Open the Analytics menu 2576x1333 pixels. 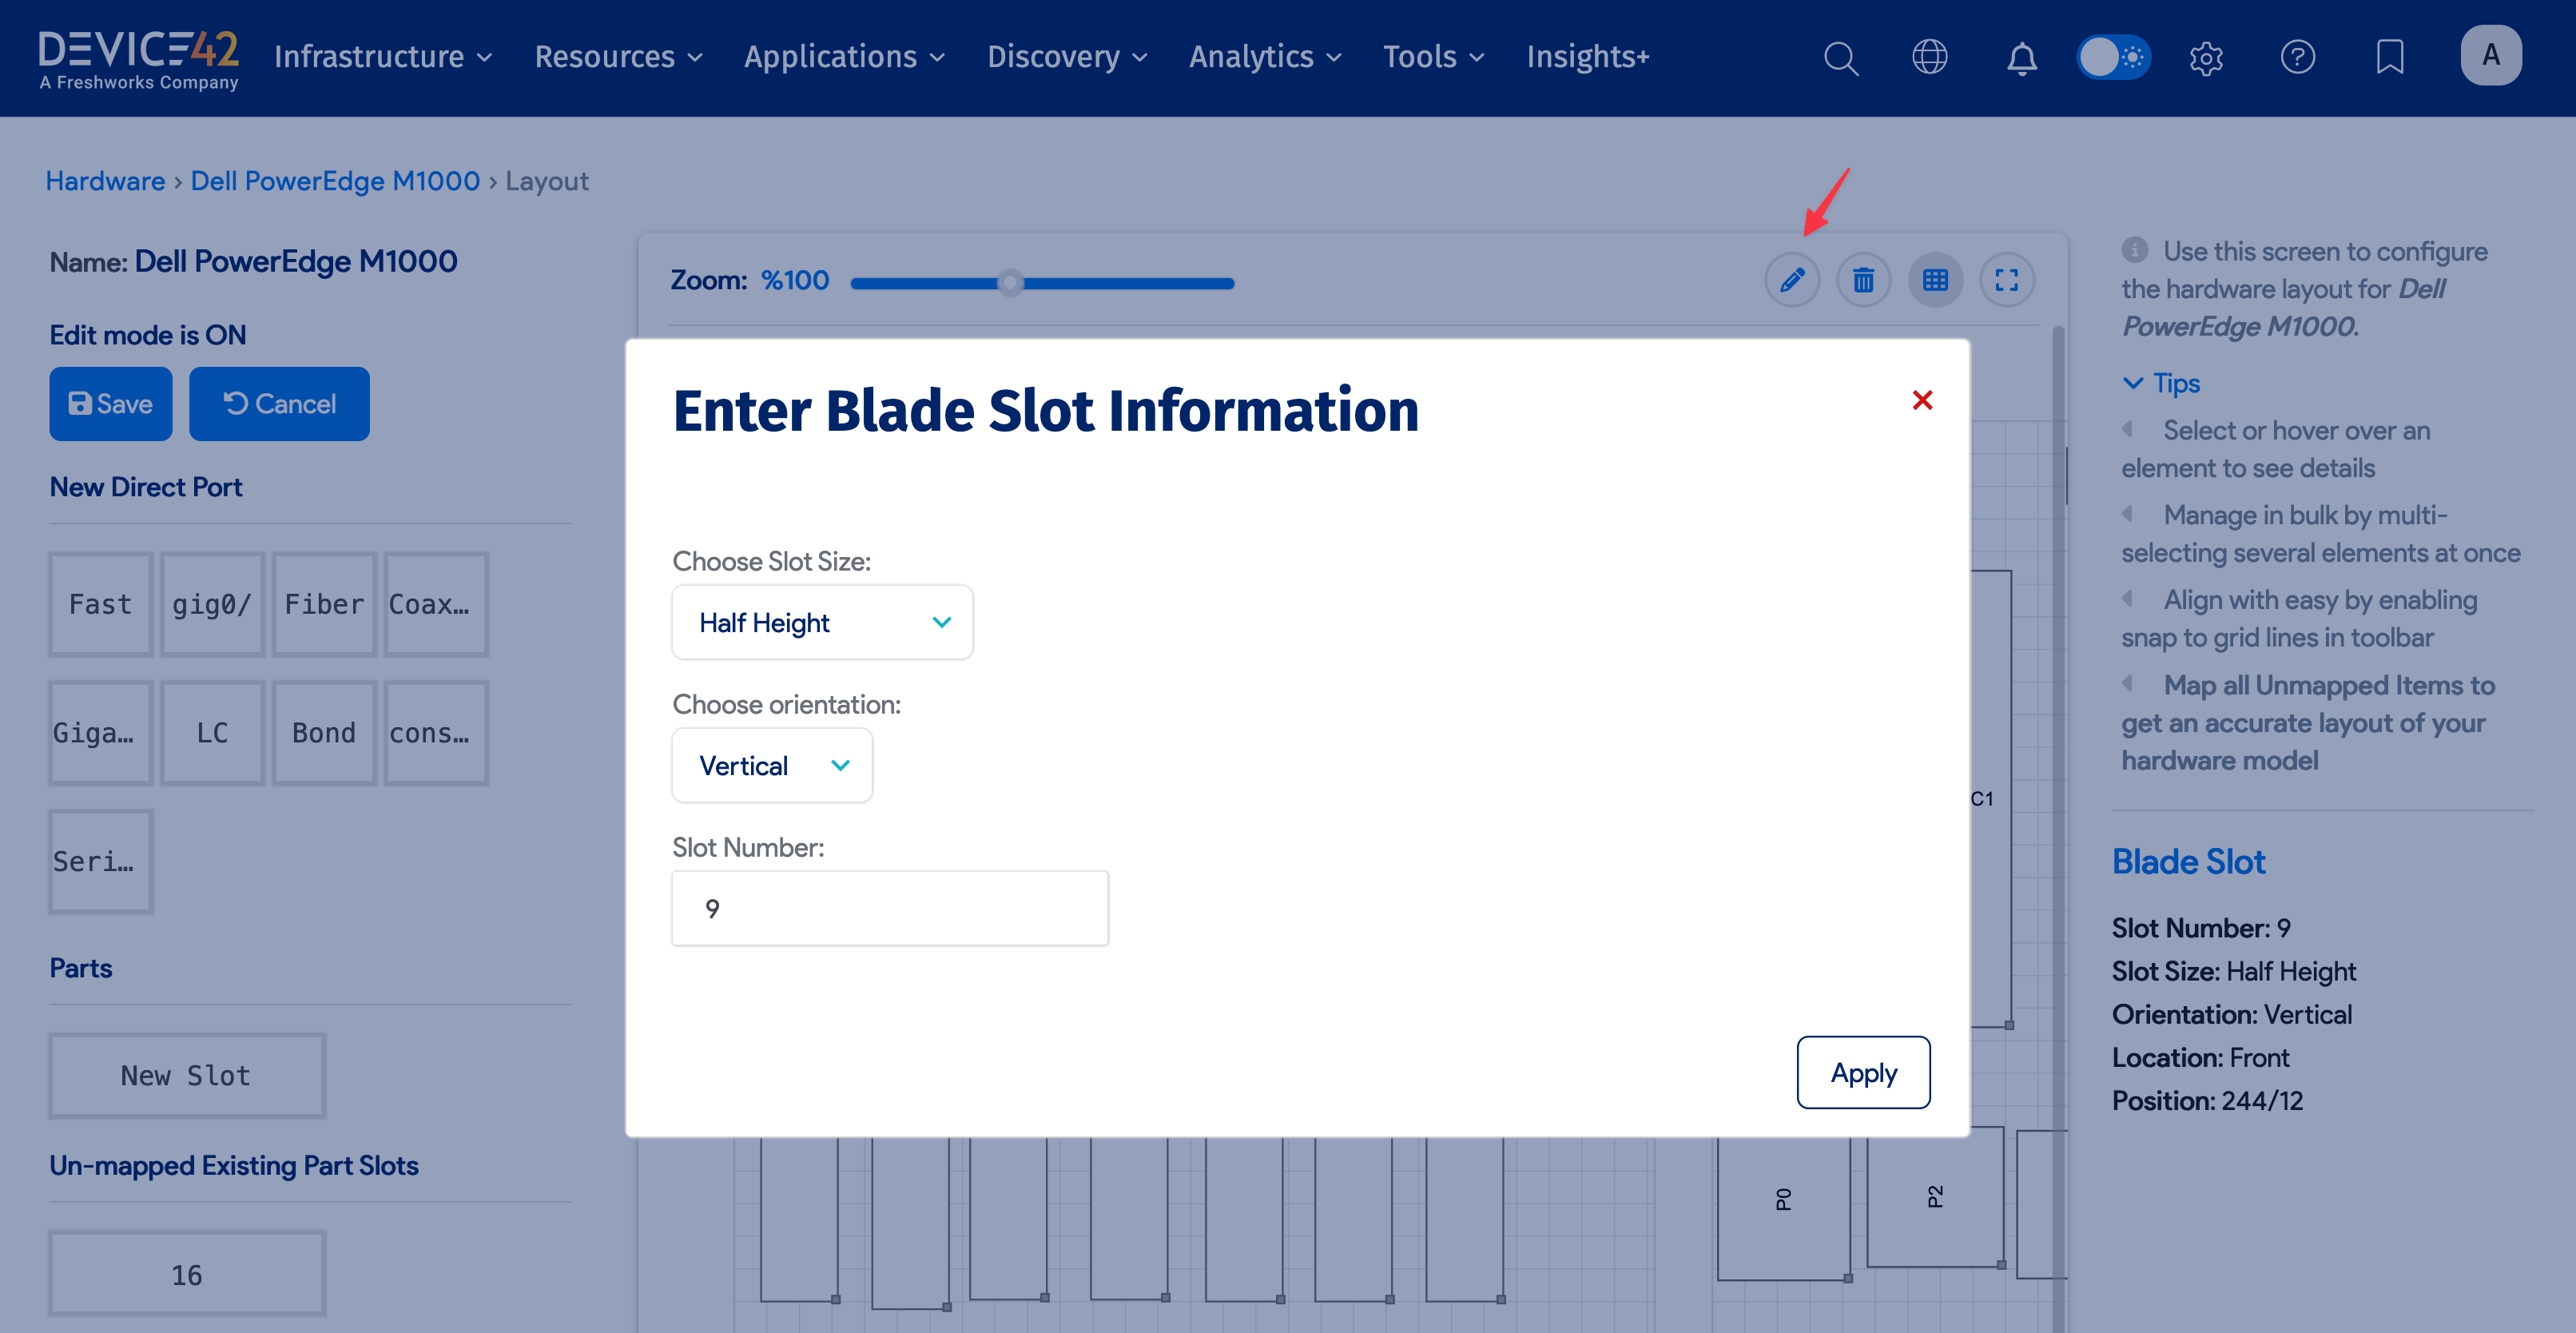[x=1263, y=57]
